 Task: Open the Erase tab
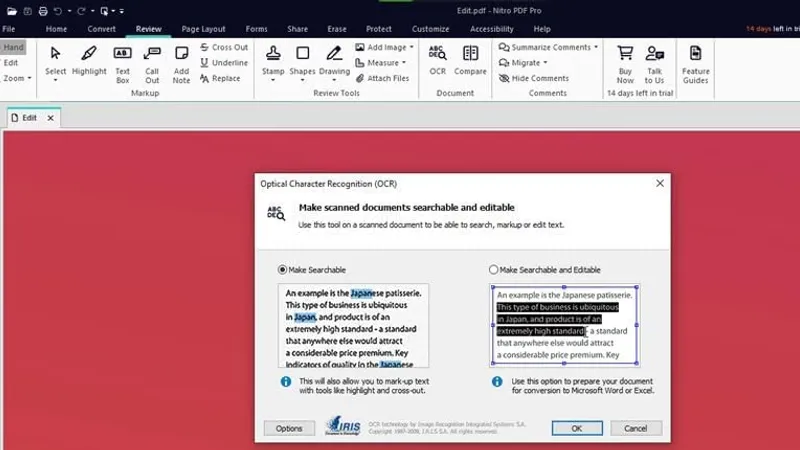337,29
